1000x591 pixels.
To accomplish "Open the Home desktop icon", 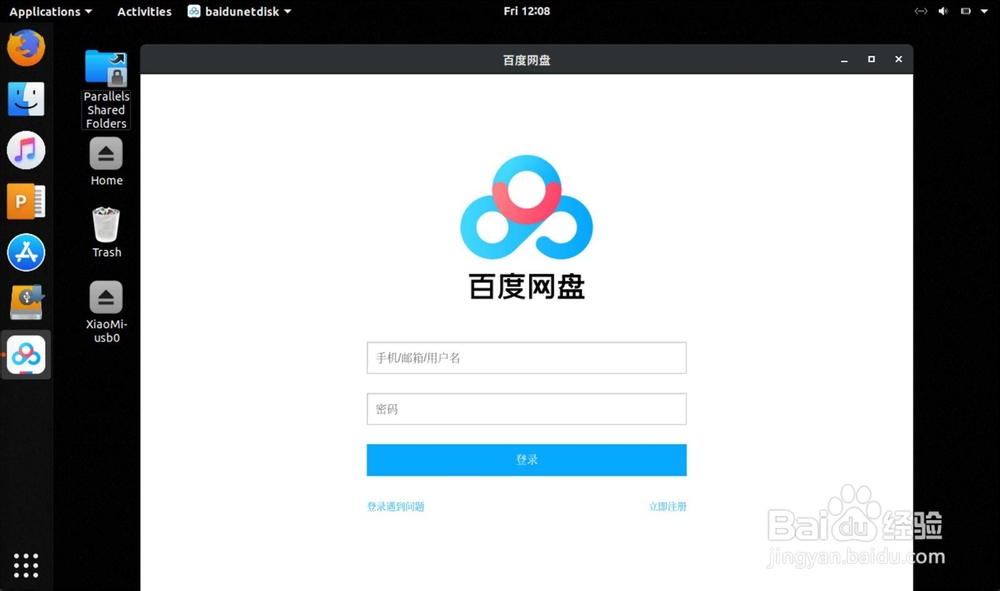I will coord(107,162).
